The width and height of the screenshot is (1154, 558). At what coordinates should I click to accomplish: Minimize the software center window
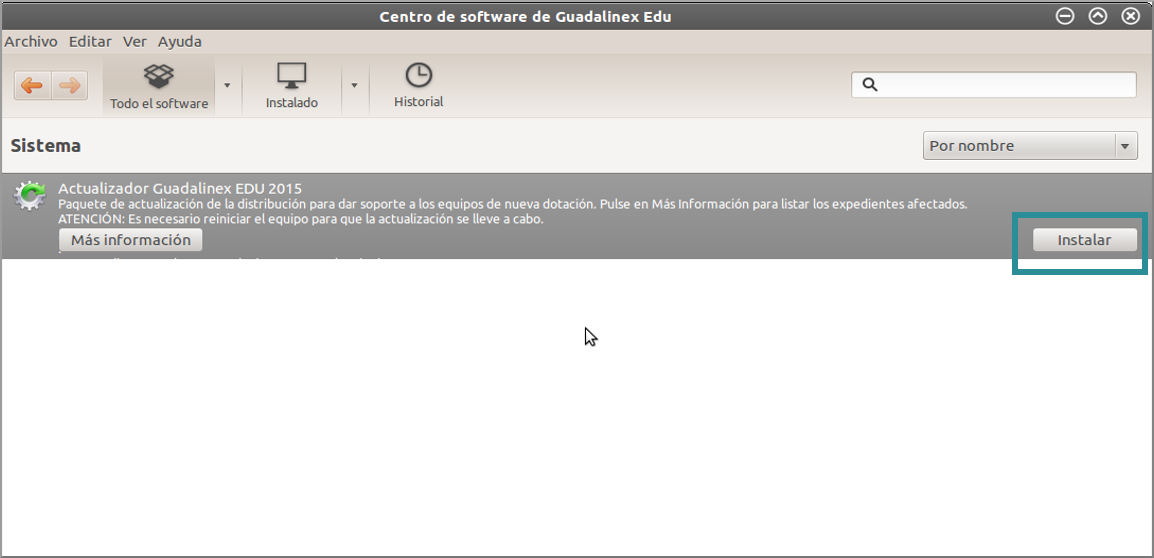pyautogui.click(x=1064, y=16)
